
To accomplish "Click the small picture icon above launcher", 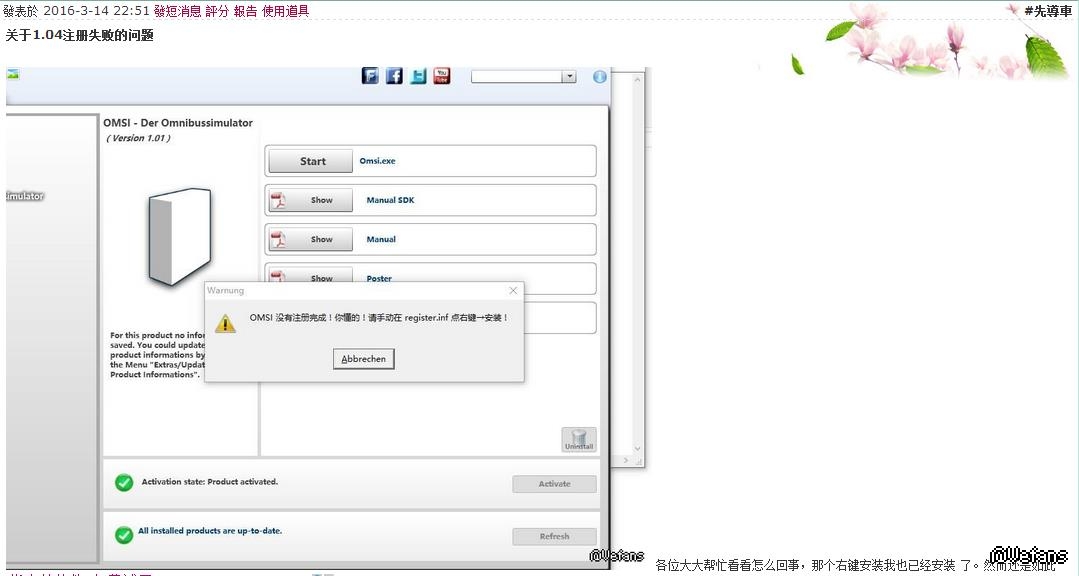I will click(x=13, y=74).
